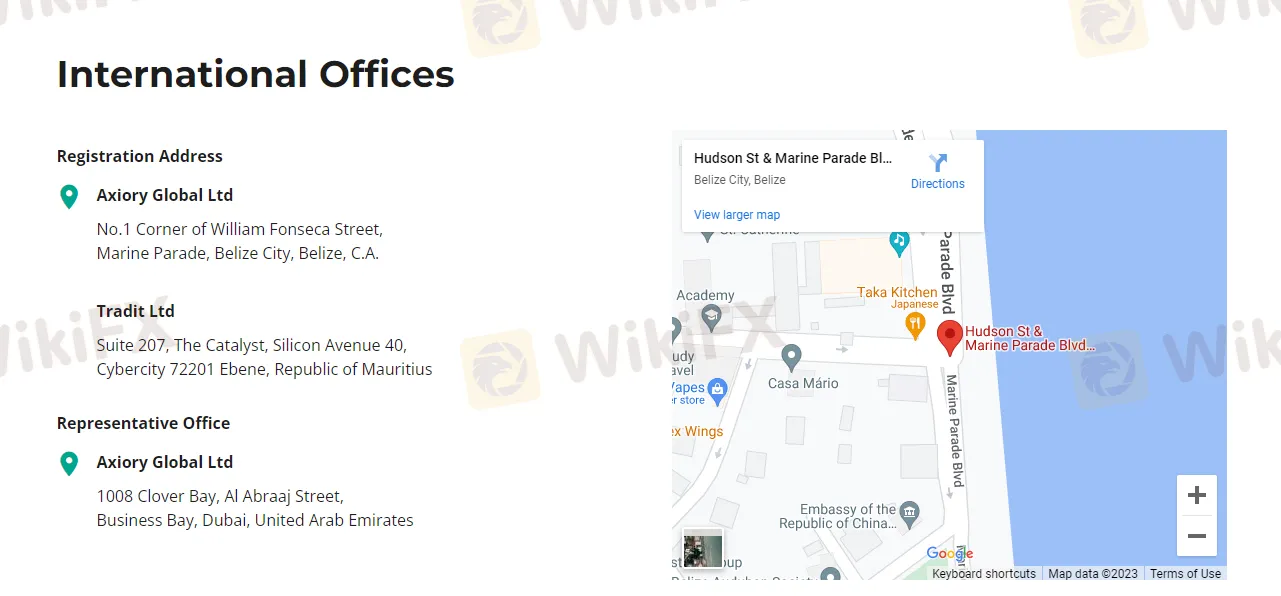Zoom out the map with the minus button
Image resolution: width=1281 pixels, height=596 pixels.
1196,536
